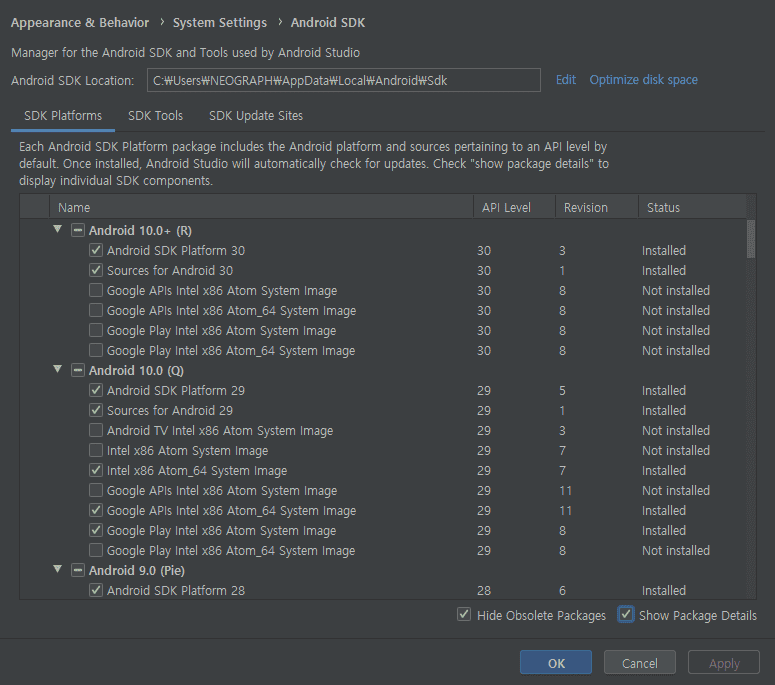Image resolution: width=775 pixels, height=685 pixels.
Task: Collapse the Android 9.0 (Pie) tree node
Action: [x=58, y=569]
